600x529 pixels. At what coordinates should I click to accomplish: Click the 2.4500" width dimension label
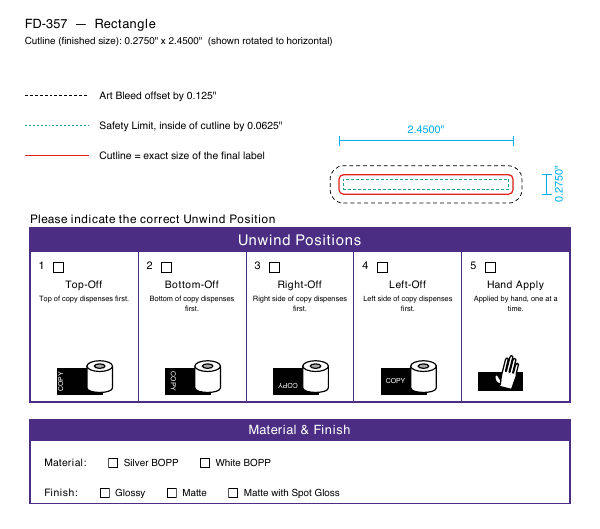pyautogui.click(x=426, y=129)
